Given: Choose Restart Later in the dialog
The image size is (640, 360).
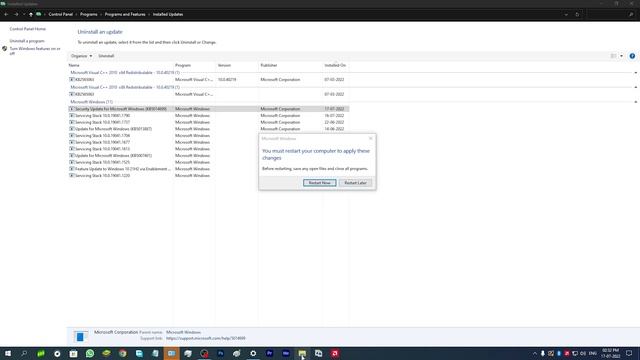Looking at the screenshot, I should coord(355,183).
